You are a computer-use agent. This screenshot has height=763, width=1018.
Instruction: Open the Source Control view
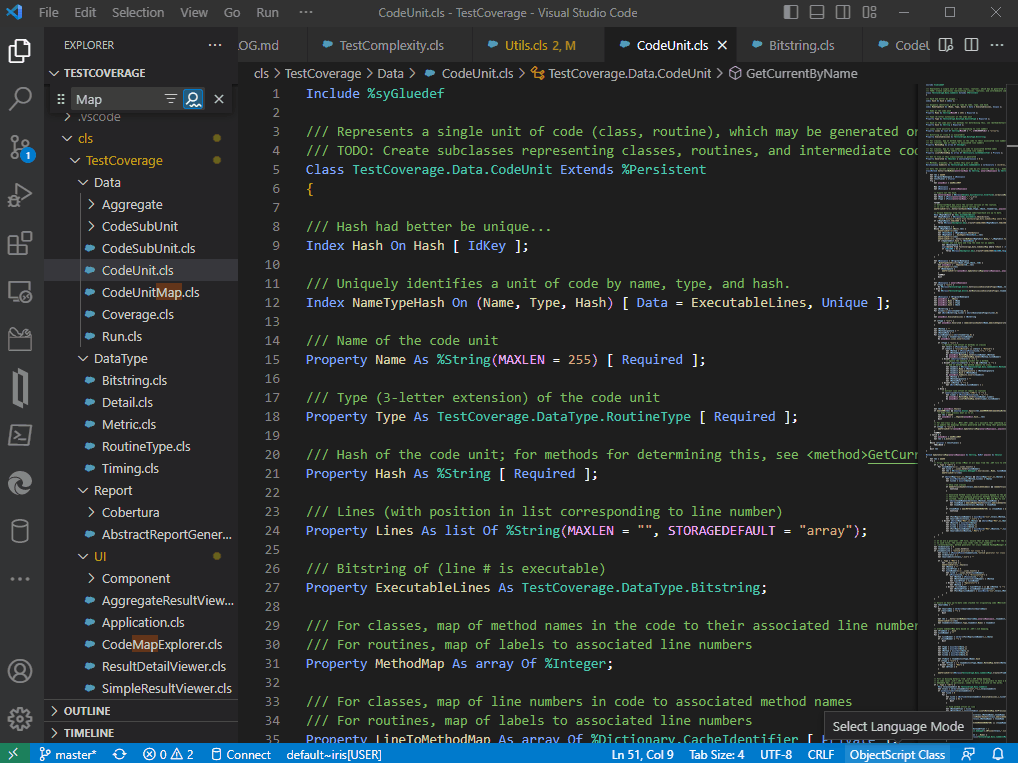point(20,147)
